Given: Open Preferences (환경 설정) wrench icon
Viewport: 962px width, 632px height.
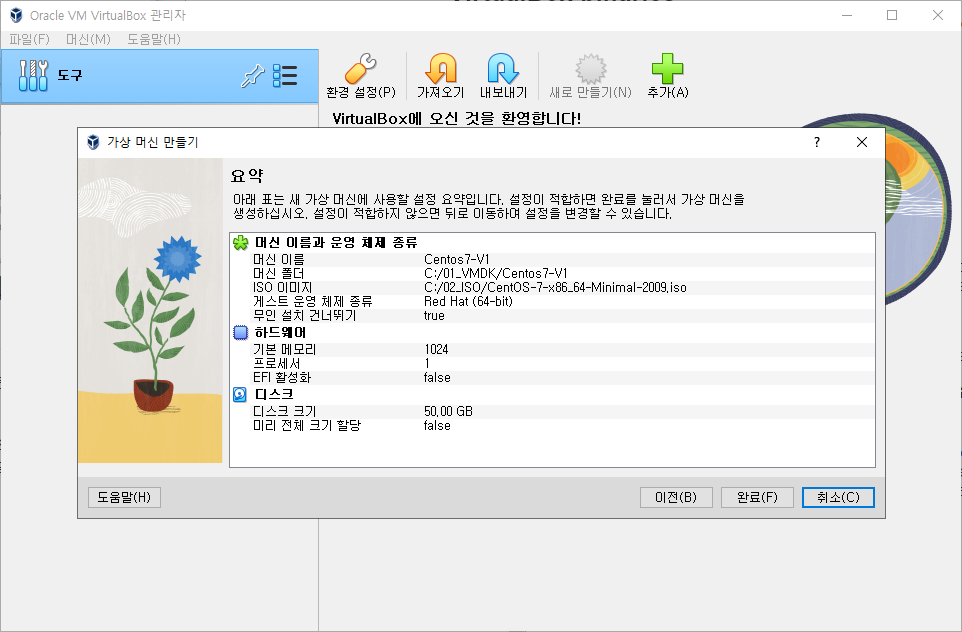Looking at the screenshot, I should coord(361,69).
